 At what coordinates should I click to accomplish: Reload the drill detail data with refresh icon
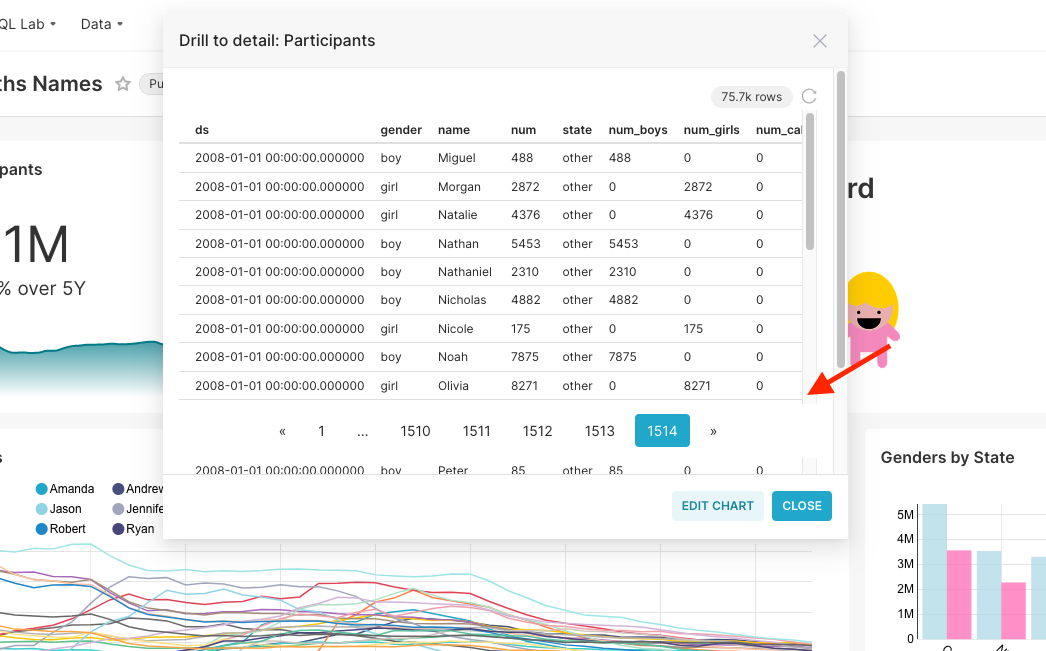coord(809,96)
